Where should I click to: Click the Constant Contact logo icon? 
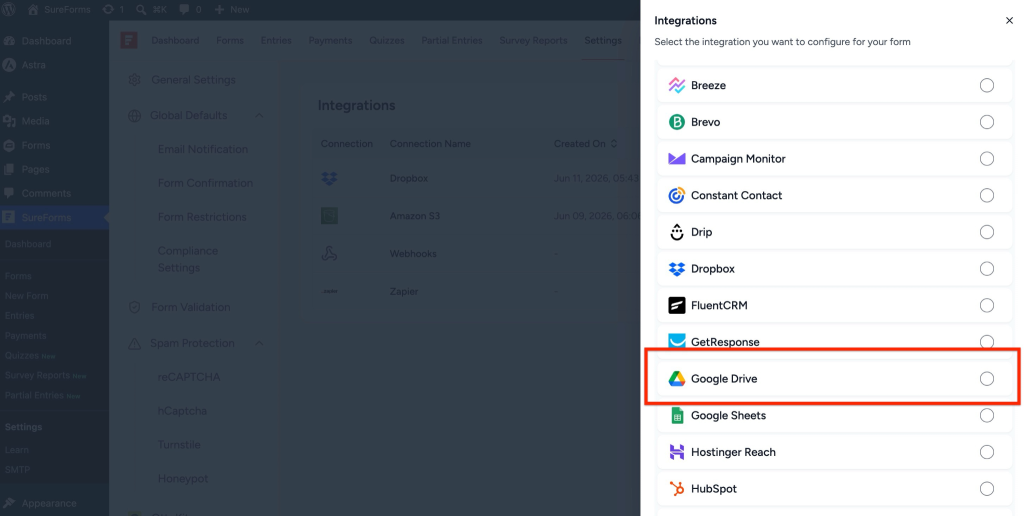coord(677,195)
